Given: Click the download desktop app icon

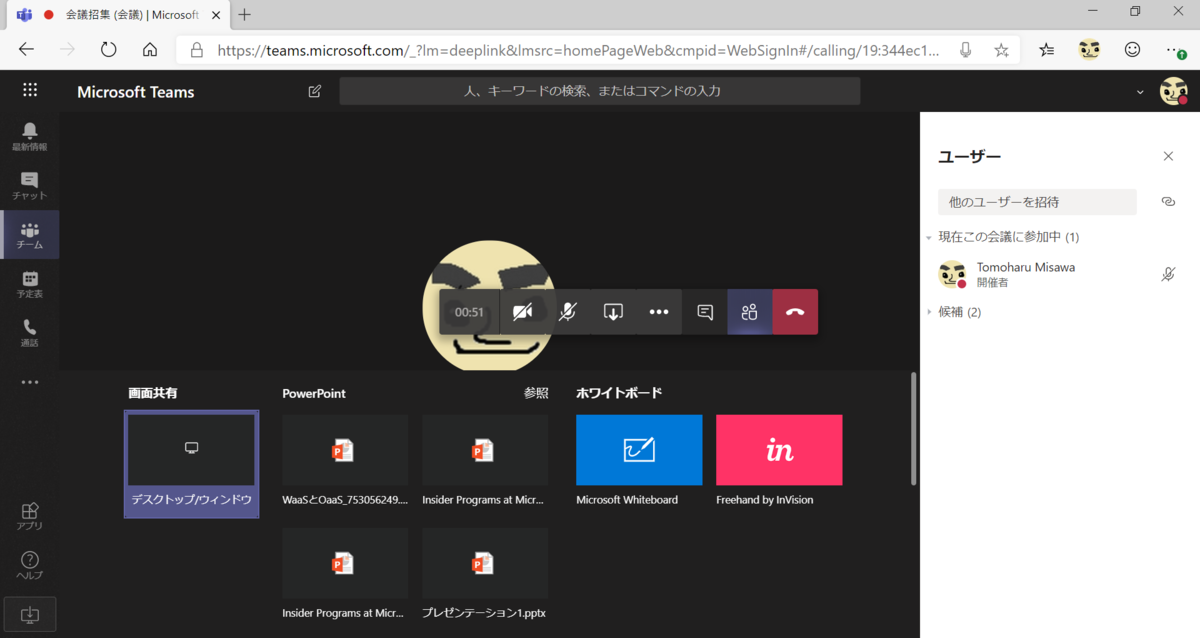Looking at the screenshot, I should [29, 613].
